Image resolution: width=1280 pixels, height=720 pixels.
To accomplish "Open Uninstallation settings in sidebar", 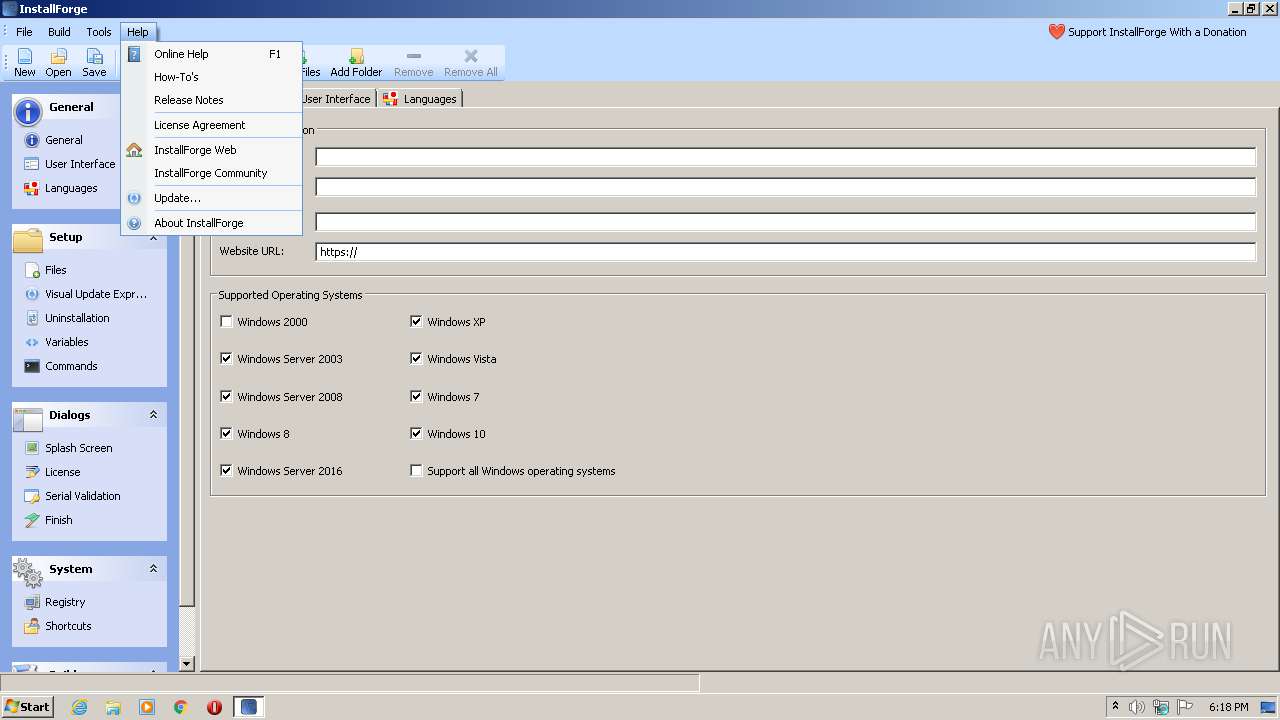I will (66, 318).
